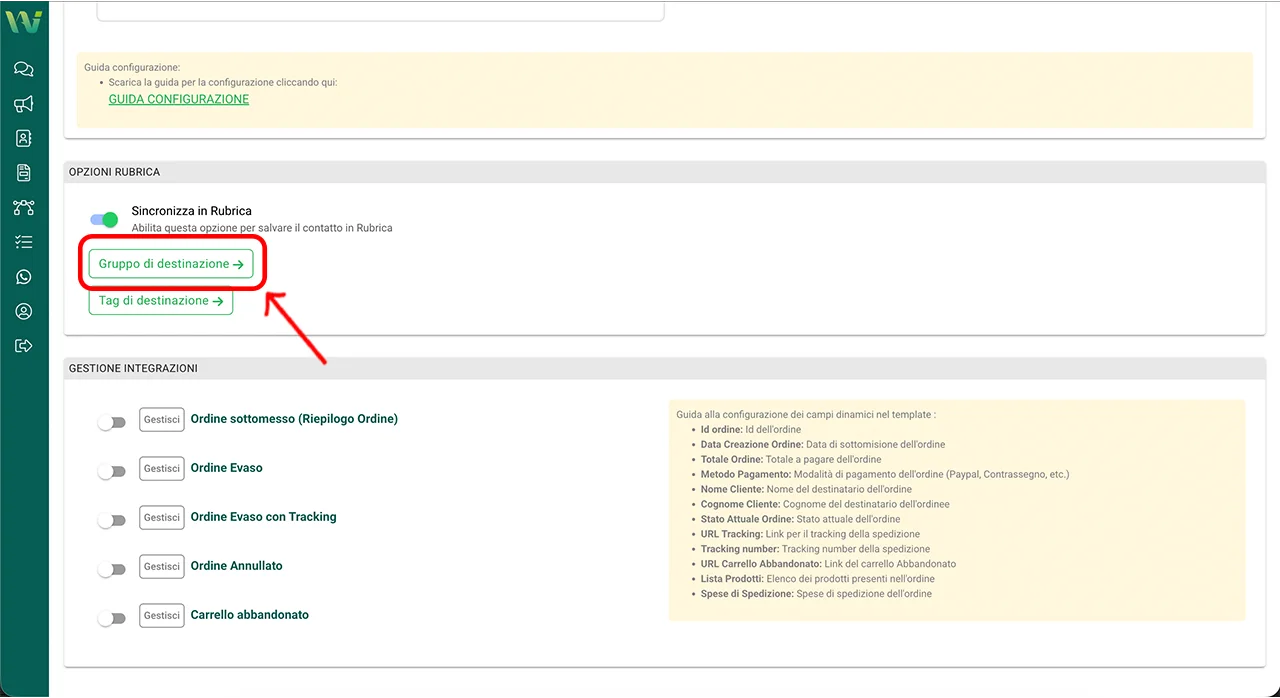This screenshot has height=698, width=1280.
Task: Open the megaphone campaigns icon
Action: coord(24,104)
